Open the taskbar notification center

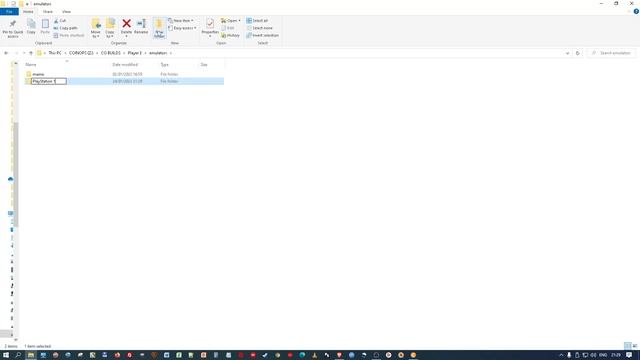629,355
